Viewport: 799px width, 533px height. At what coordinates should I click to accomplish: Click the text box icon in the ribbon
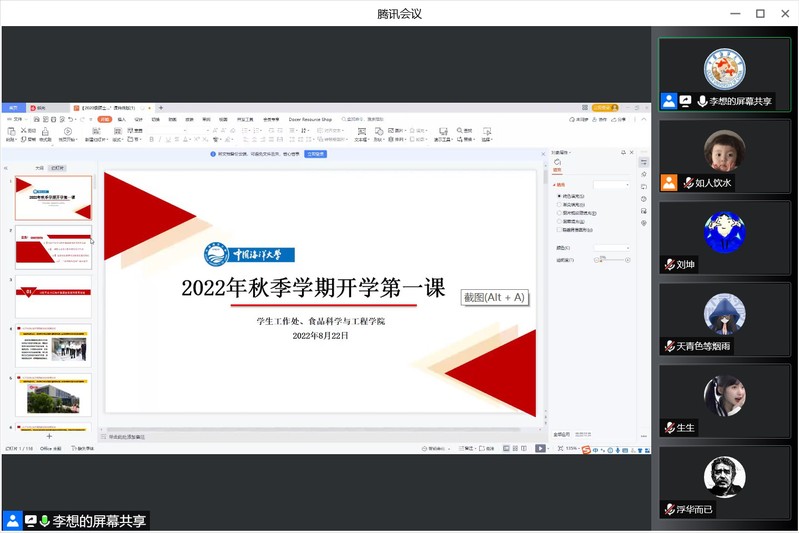361,131
